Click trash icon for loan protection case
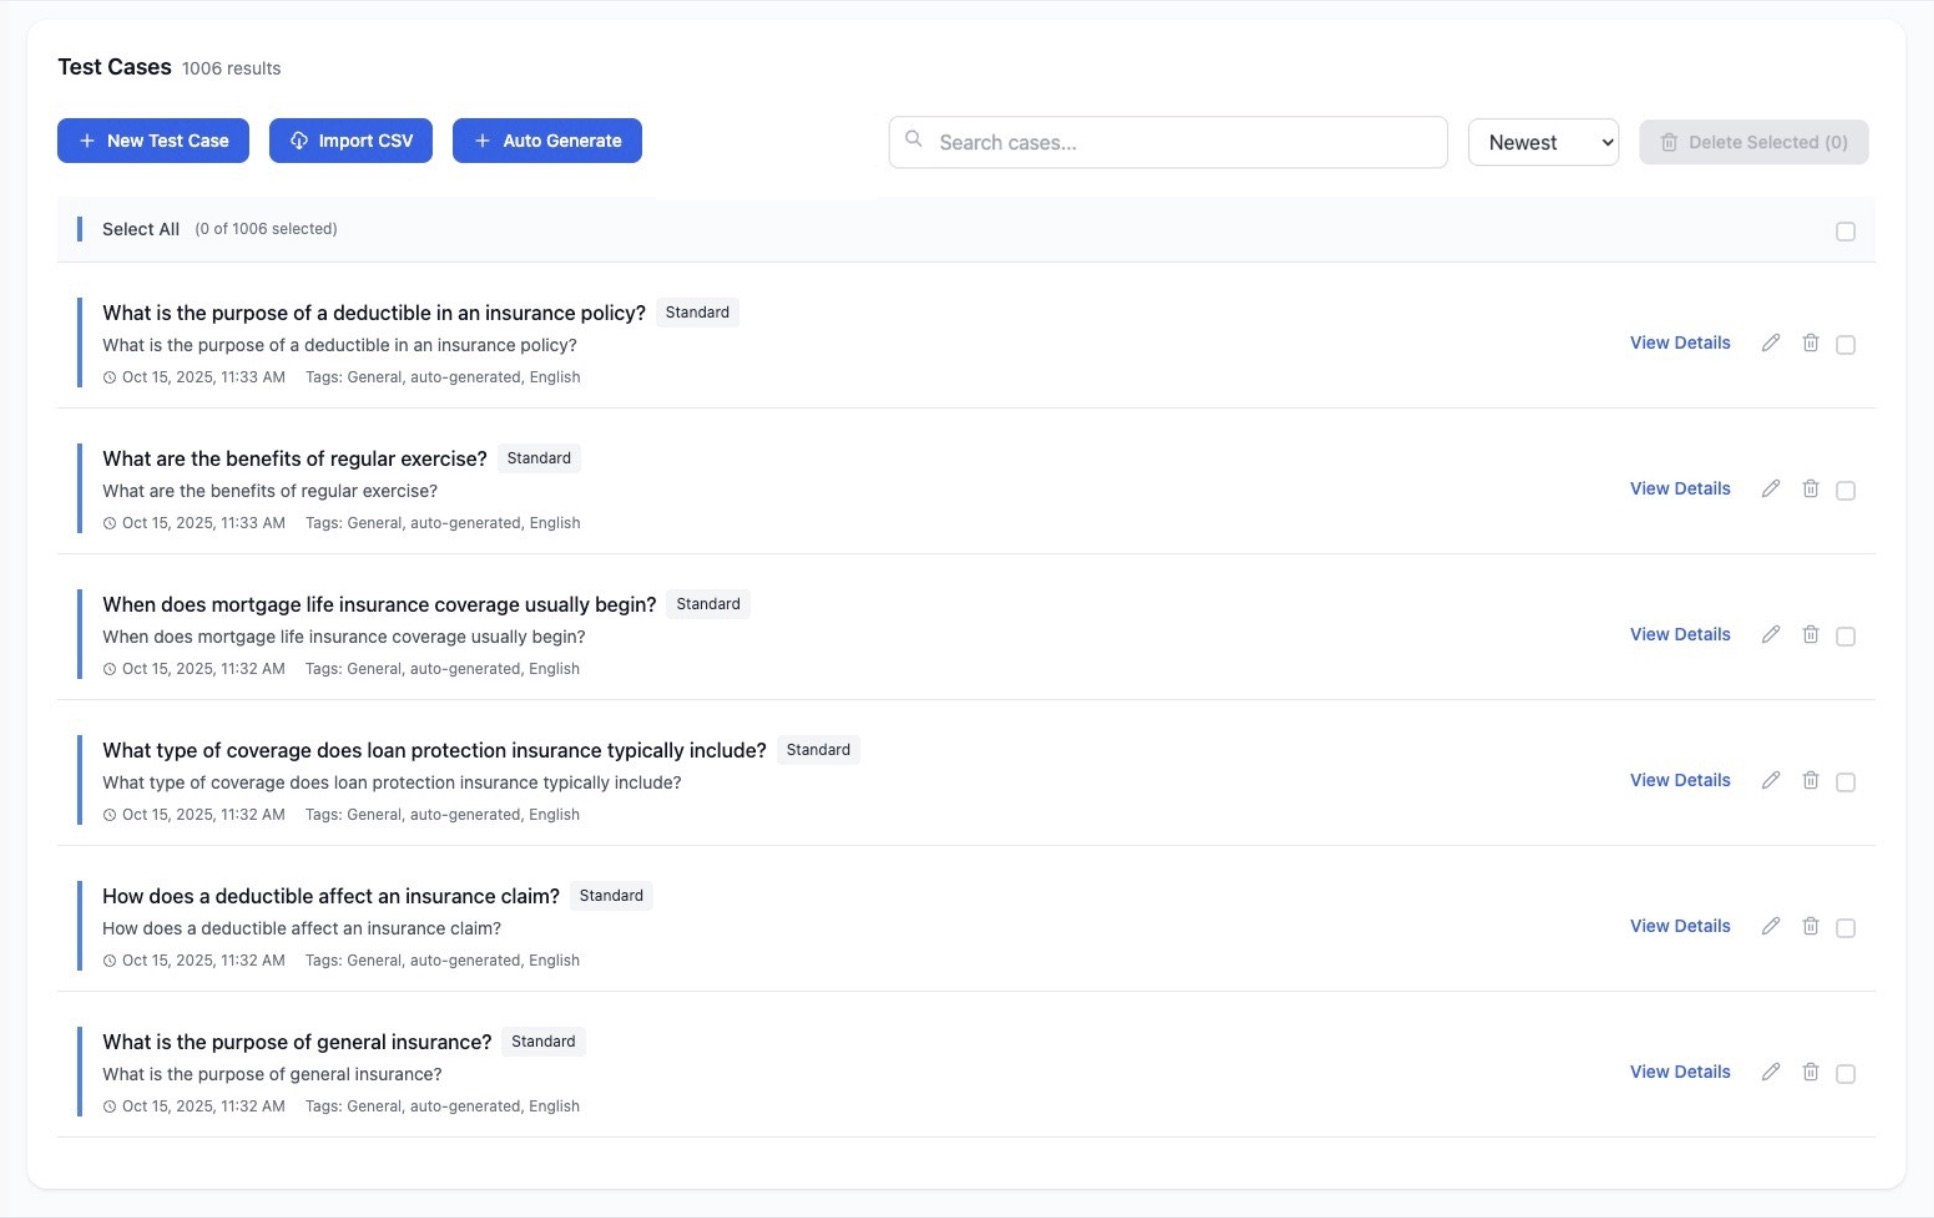This screenshot has width=1934, height=1218. point(1810,781)
